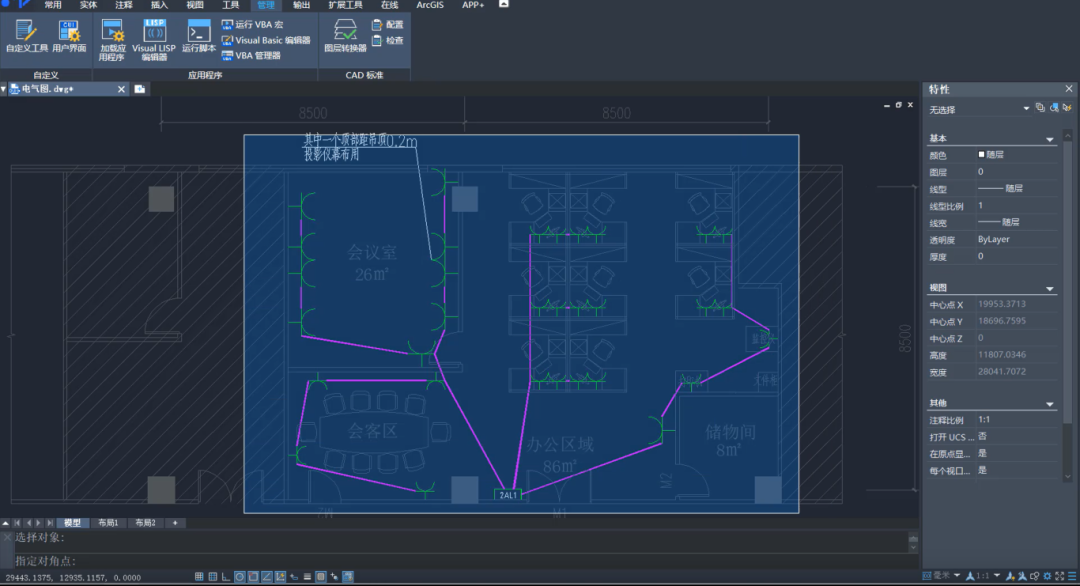The width and height of the screenshot is (1080, 586).
Task: Jump to last layout tab arrow
Action: (x=50, y=523)
